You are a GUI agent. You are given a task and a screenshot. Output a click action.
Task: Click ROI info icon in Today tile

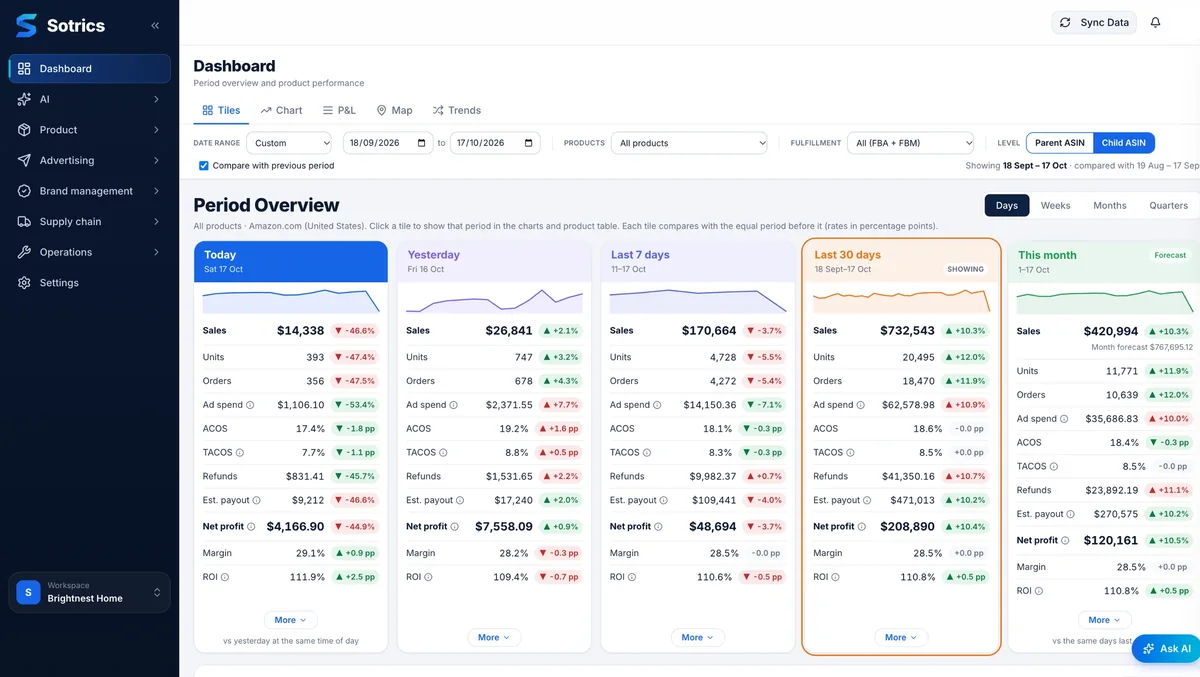coord(225,577)
